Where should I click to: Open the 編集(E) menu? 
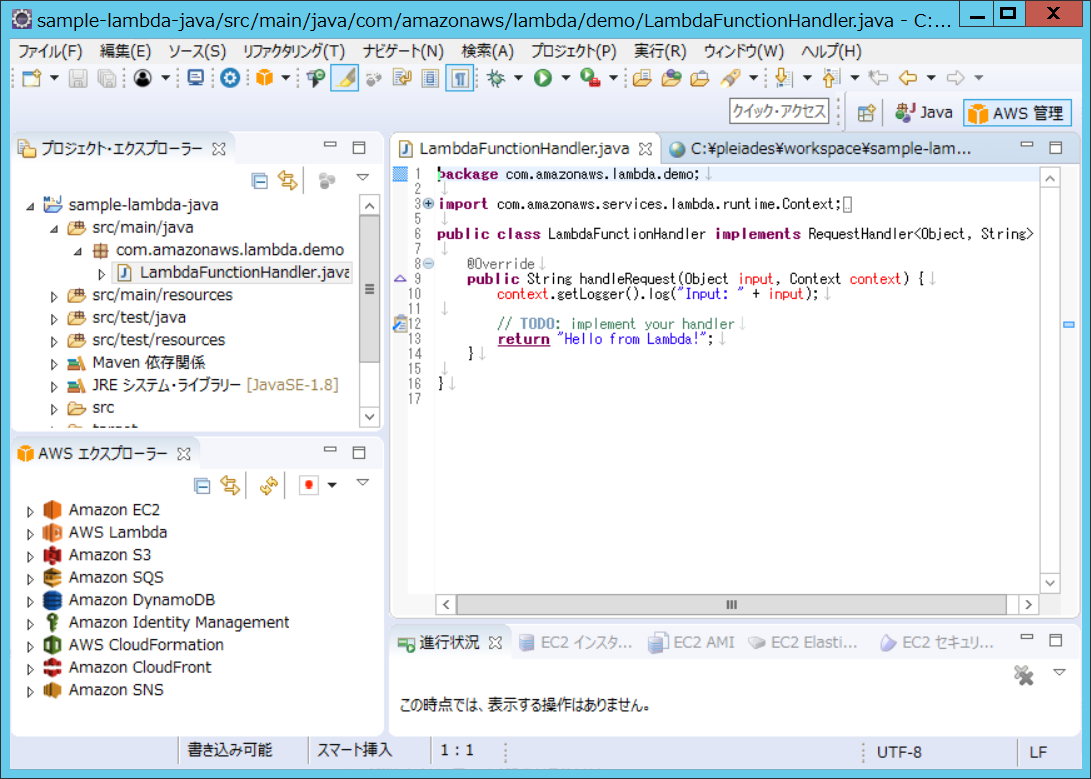click(125, 51)
